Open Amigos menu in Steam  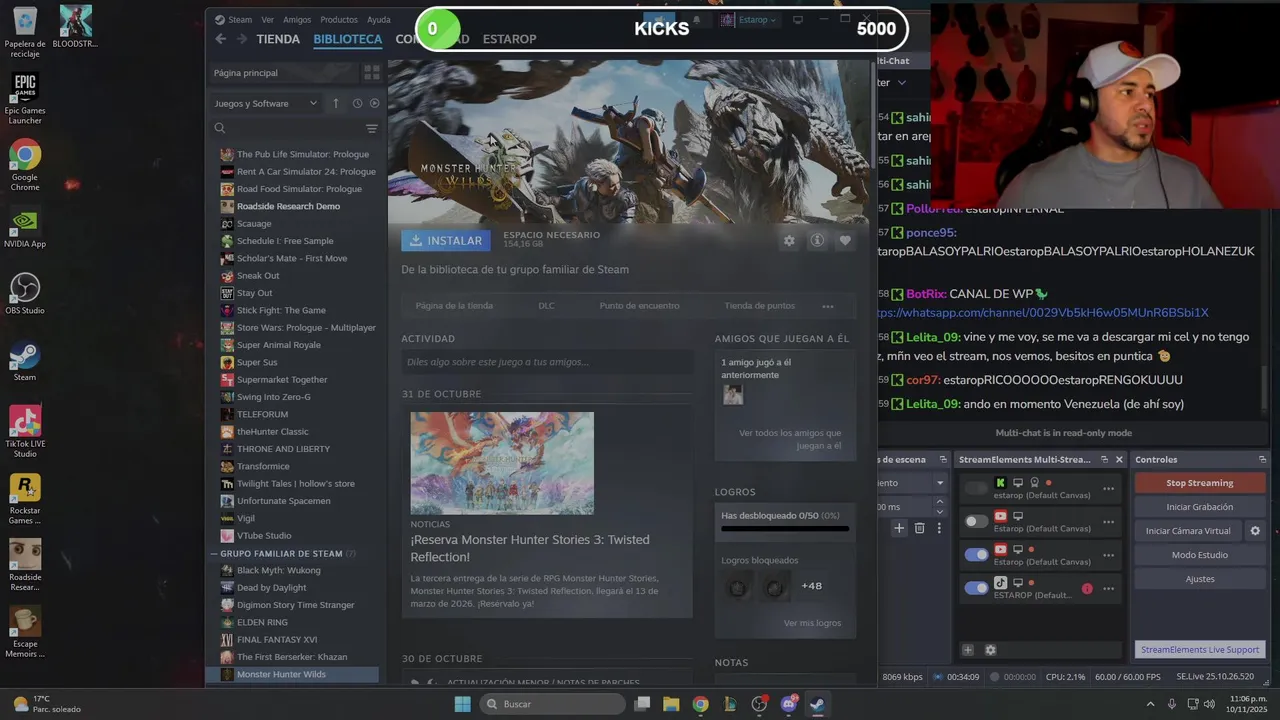pyautogui.click(x=297, y=19)
